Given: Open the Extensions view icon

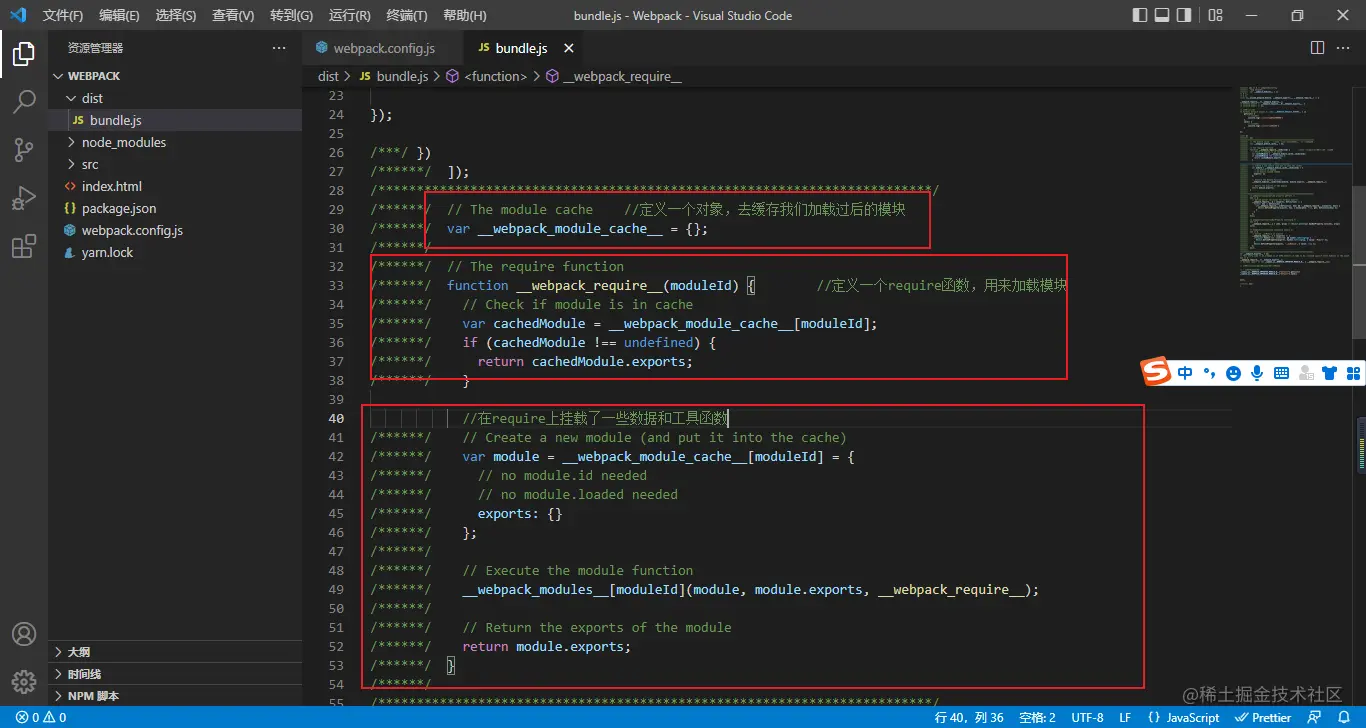Looking at the screenshot, I should [x=24, y=246].
